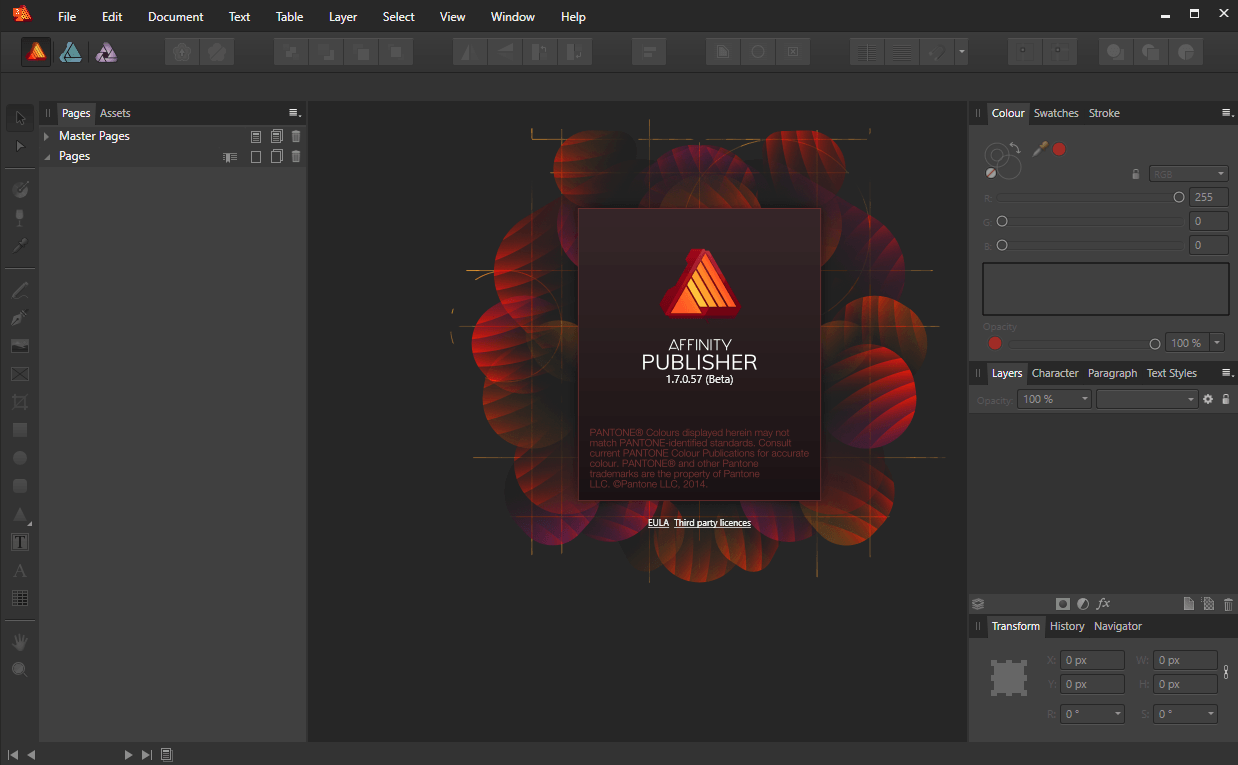Select the View (hand) tool

[20, 641]
